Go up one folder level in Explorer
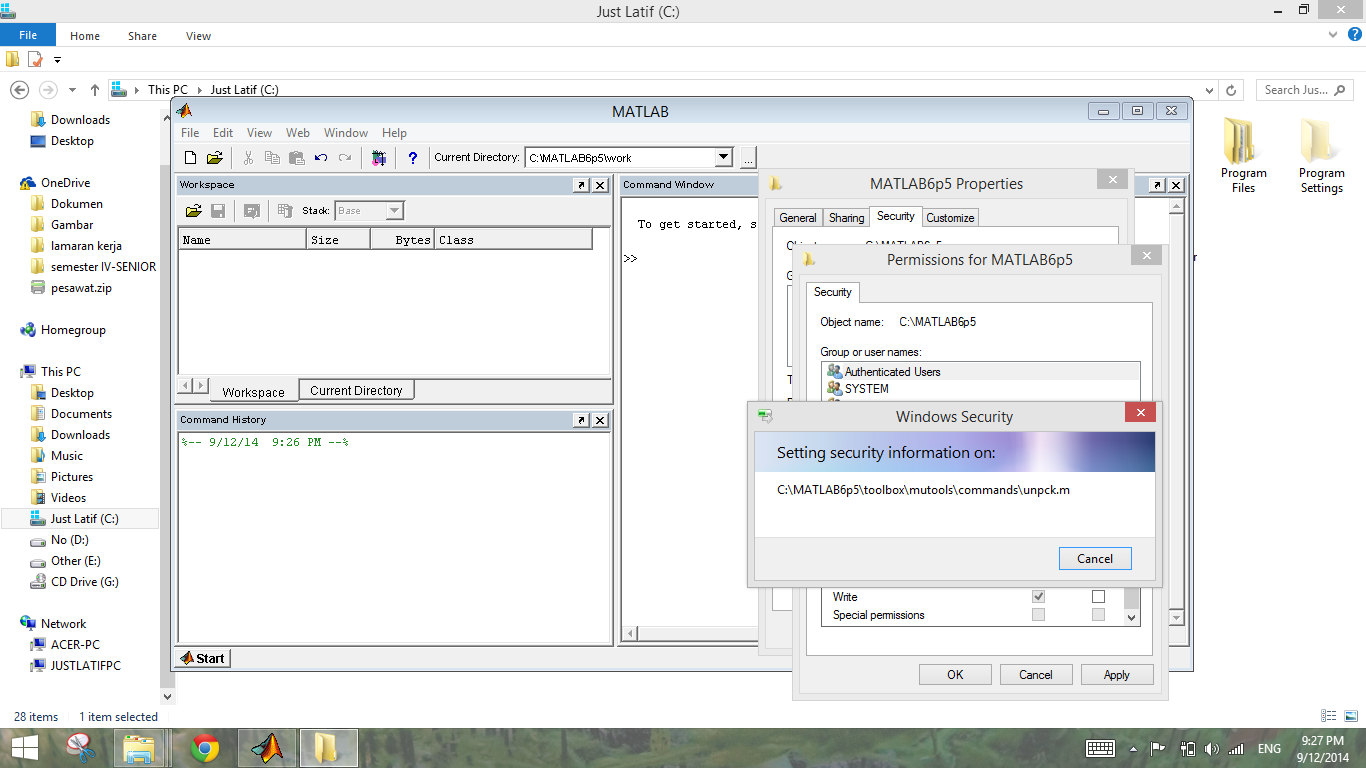 [x=95, y=89]
